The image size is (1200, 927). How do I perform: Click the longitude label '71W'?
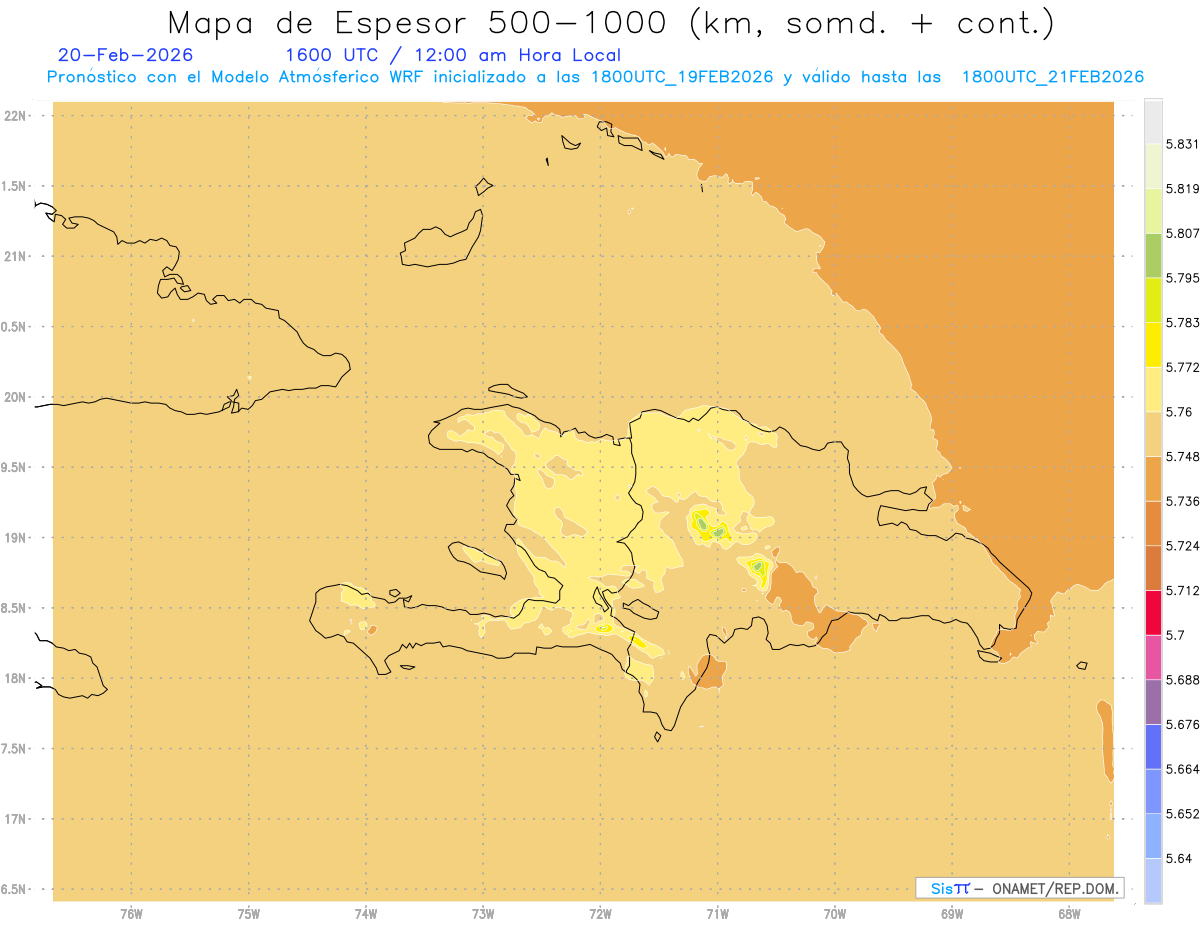pyautogui.click(x=717, y=915)
